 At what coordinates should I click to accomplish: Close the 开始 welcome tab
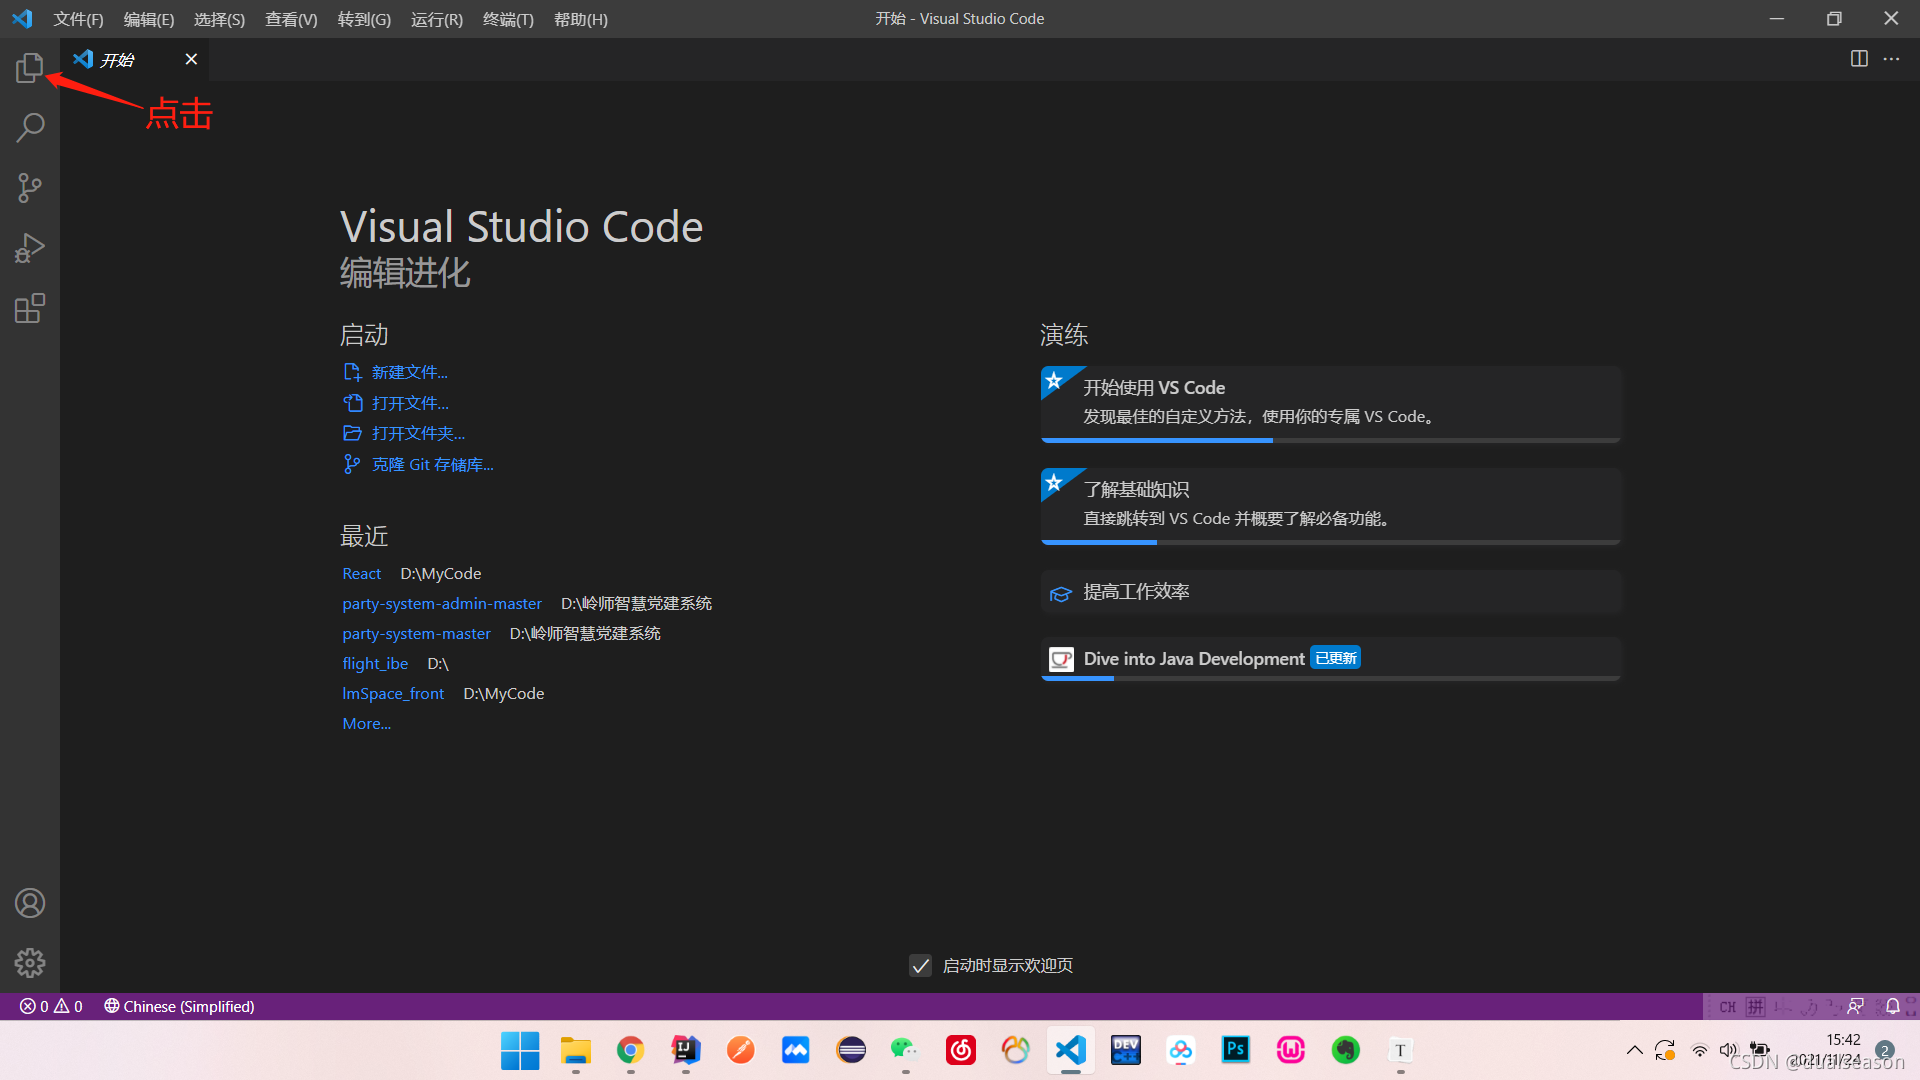pos(191,59)
